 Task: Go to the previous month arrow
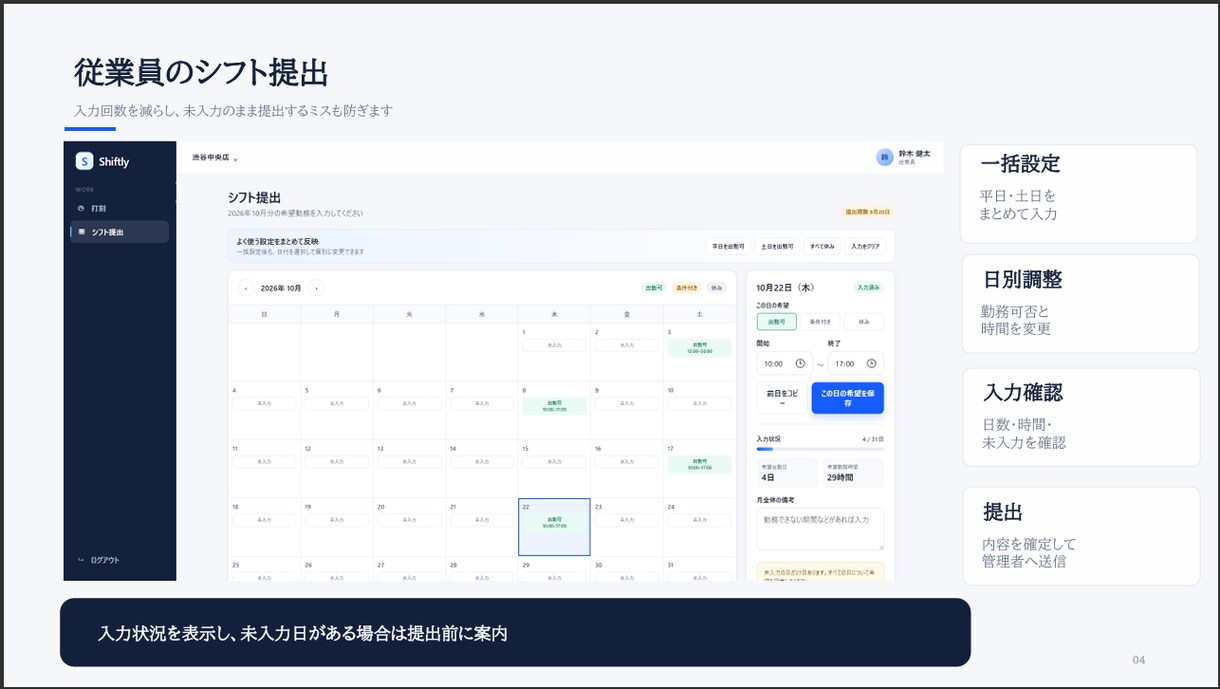(x=245, y=288)
